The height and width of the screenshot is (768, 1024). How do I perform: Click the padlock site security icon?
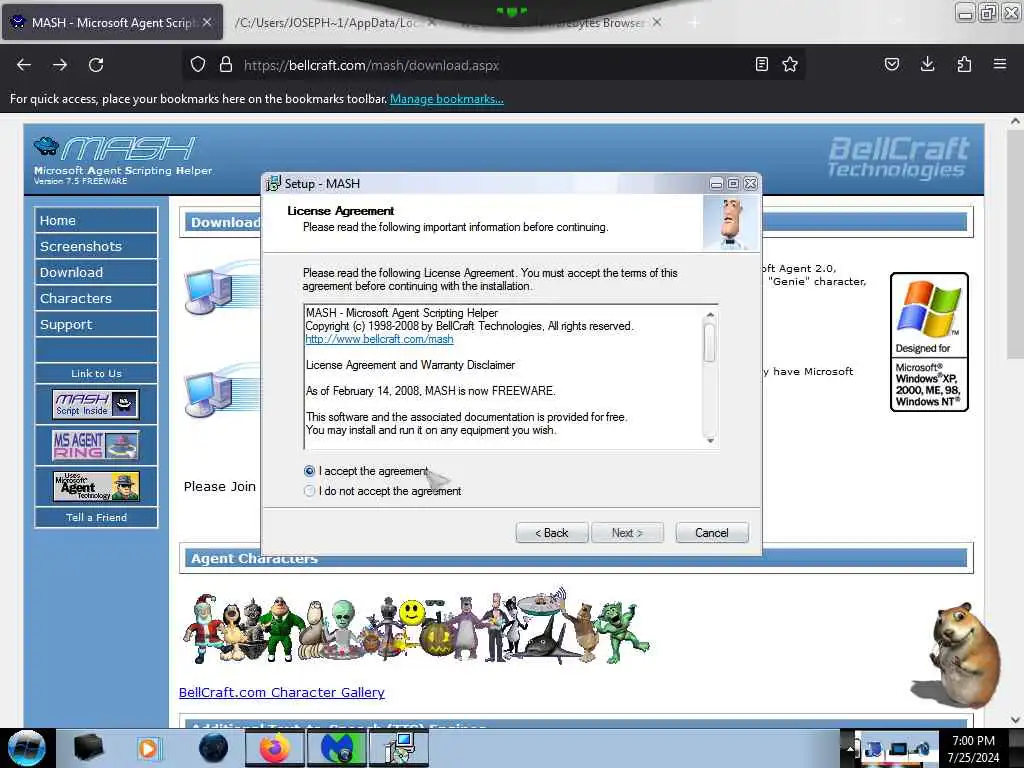[x=226, y=65]
